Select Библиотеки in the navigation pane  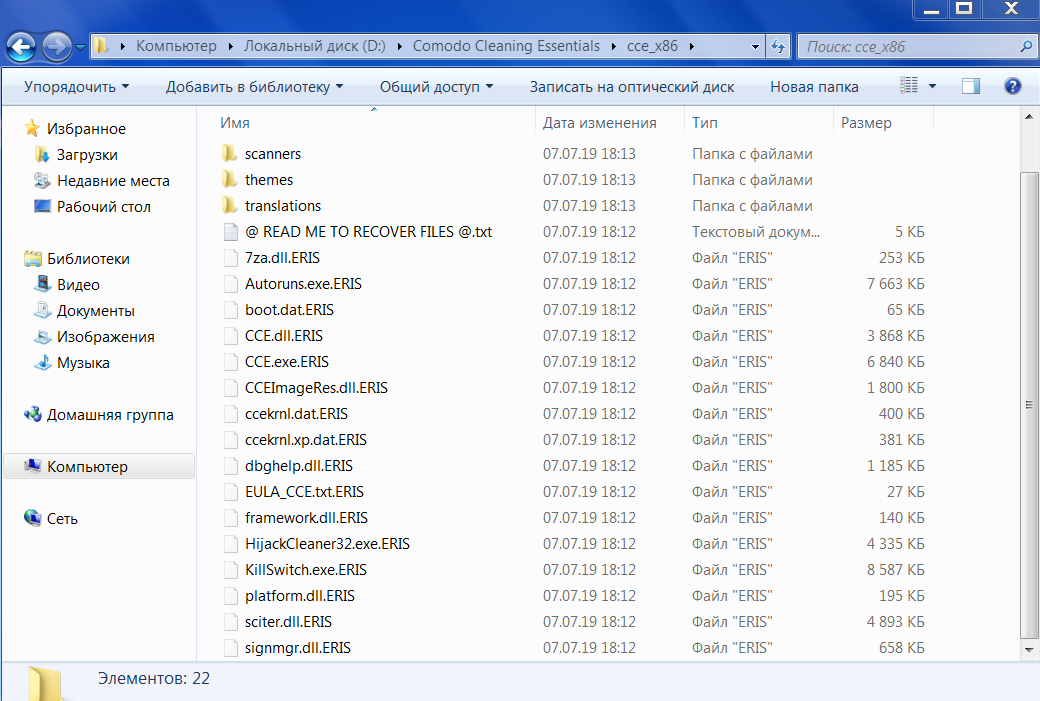88,259
